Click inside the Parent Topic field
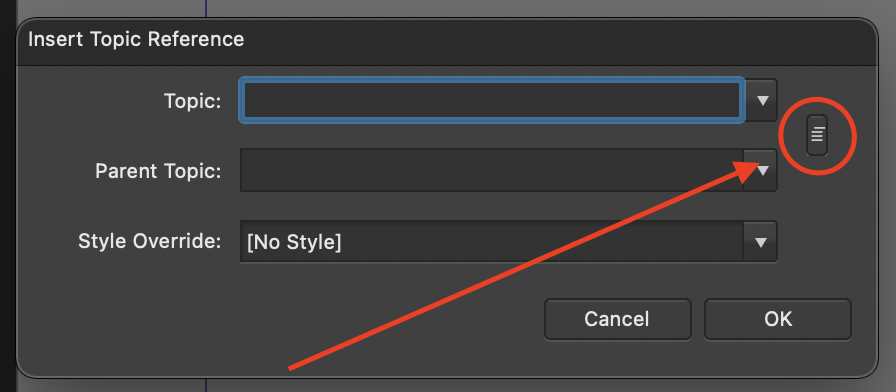896x392 pixels. pos(492,170)
